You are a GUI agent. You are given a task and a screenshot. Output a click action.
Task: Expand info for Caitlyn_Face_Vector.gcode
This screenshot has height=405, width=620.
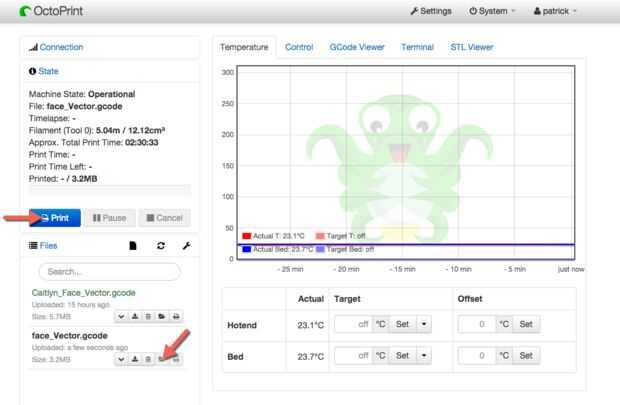click(x=121, y=316)
